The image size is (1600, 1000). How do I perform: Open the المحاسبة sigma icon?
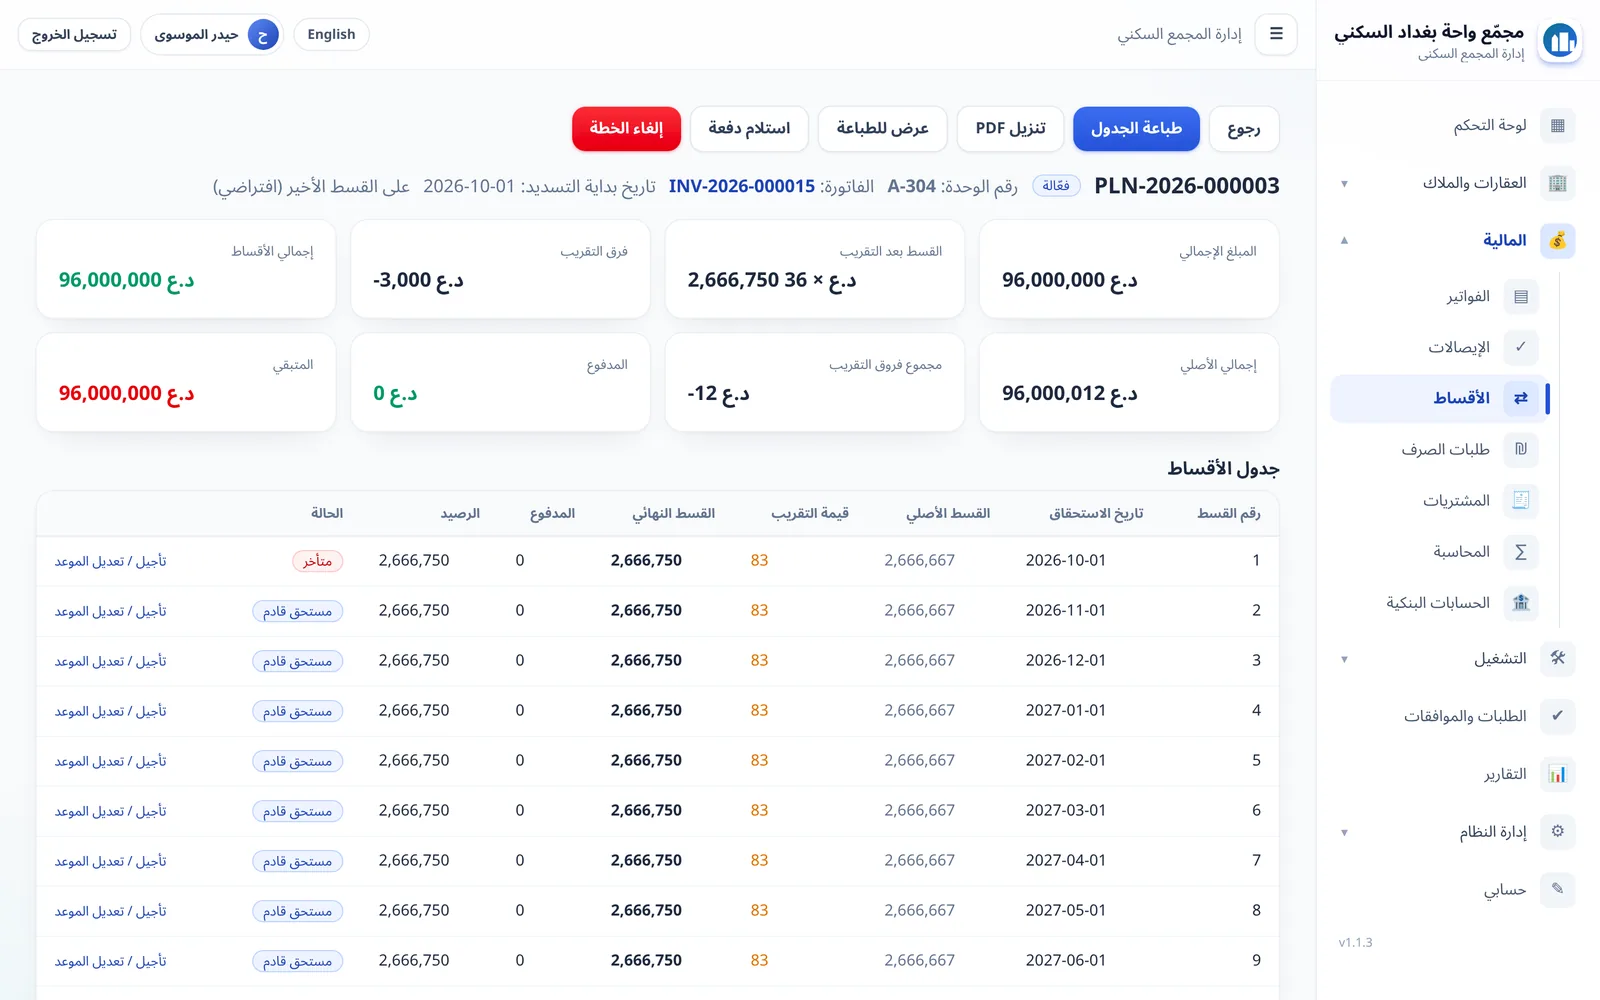[x=1520, y=552]
